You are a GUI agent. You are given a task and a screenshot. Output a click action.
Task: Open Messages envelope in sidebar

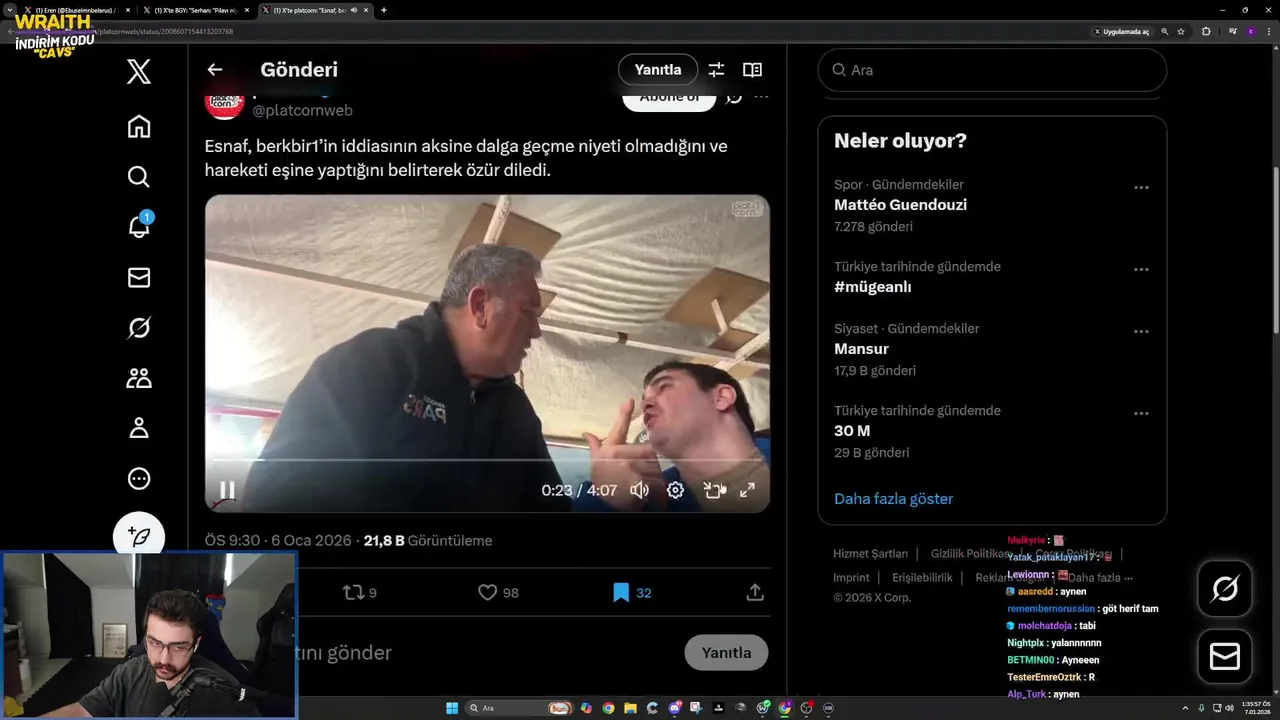139,277
